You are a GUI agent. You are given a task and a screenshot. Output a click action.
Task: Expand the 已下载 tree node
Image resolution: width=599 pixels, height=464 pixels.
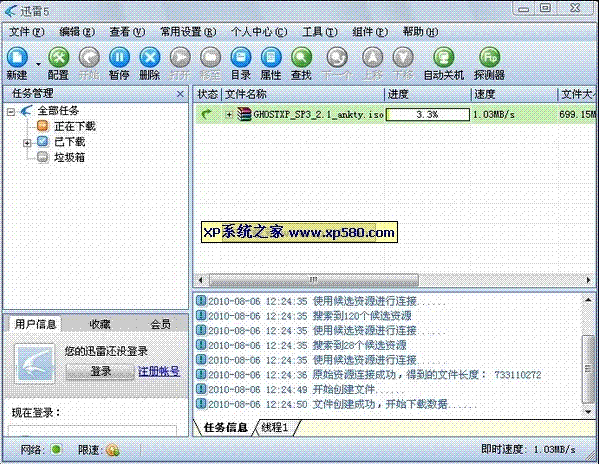coord(27,143)
